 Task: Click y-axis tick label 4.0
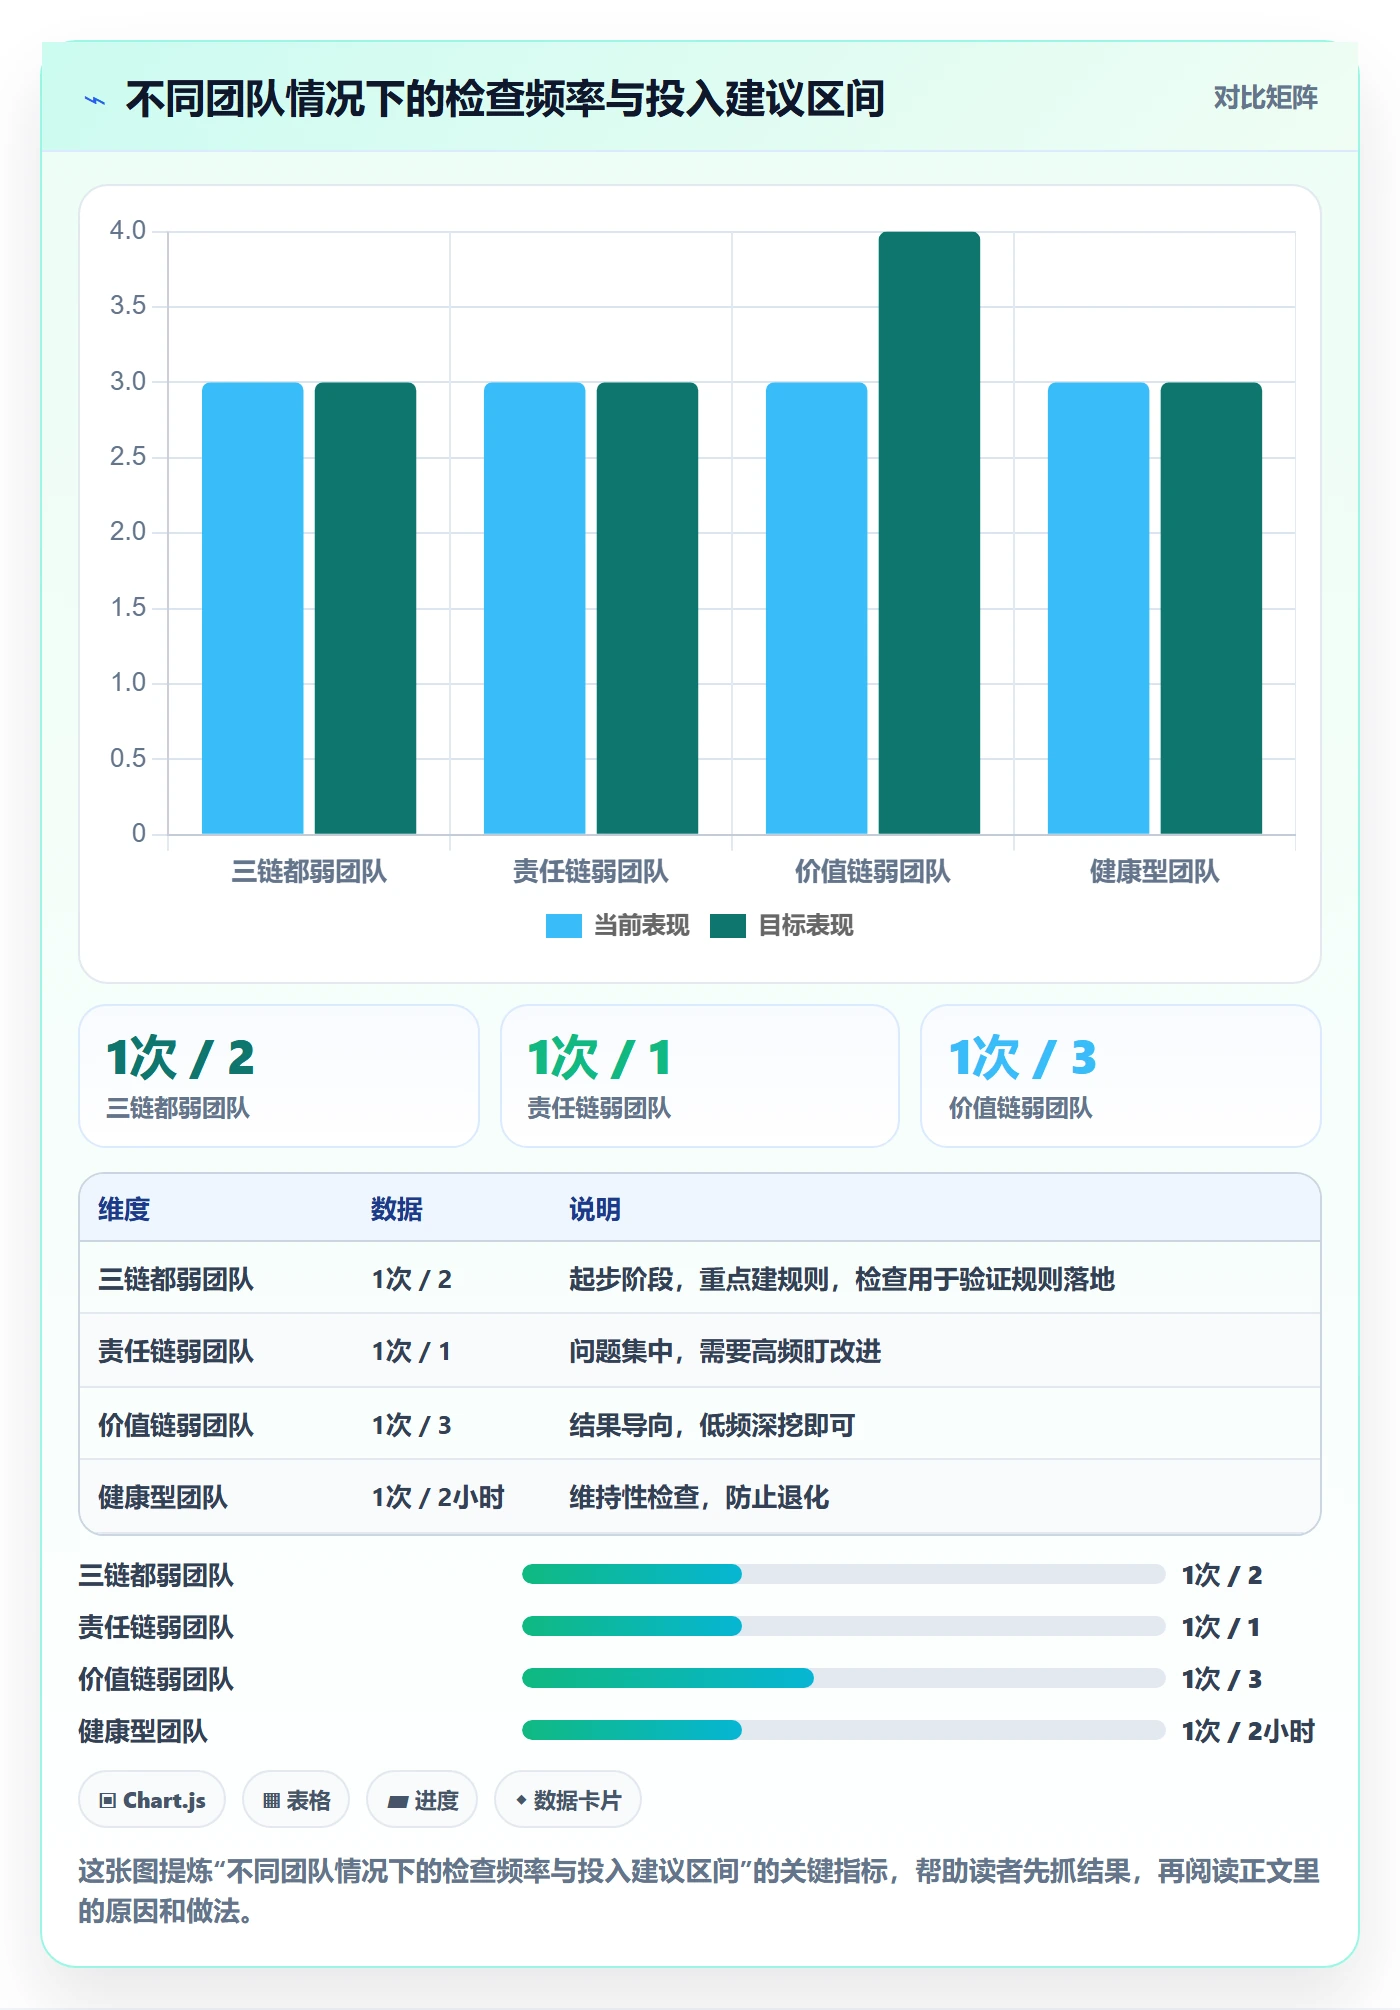coord(128,230)
